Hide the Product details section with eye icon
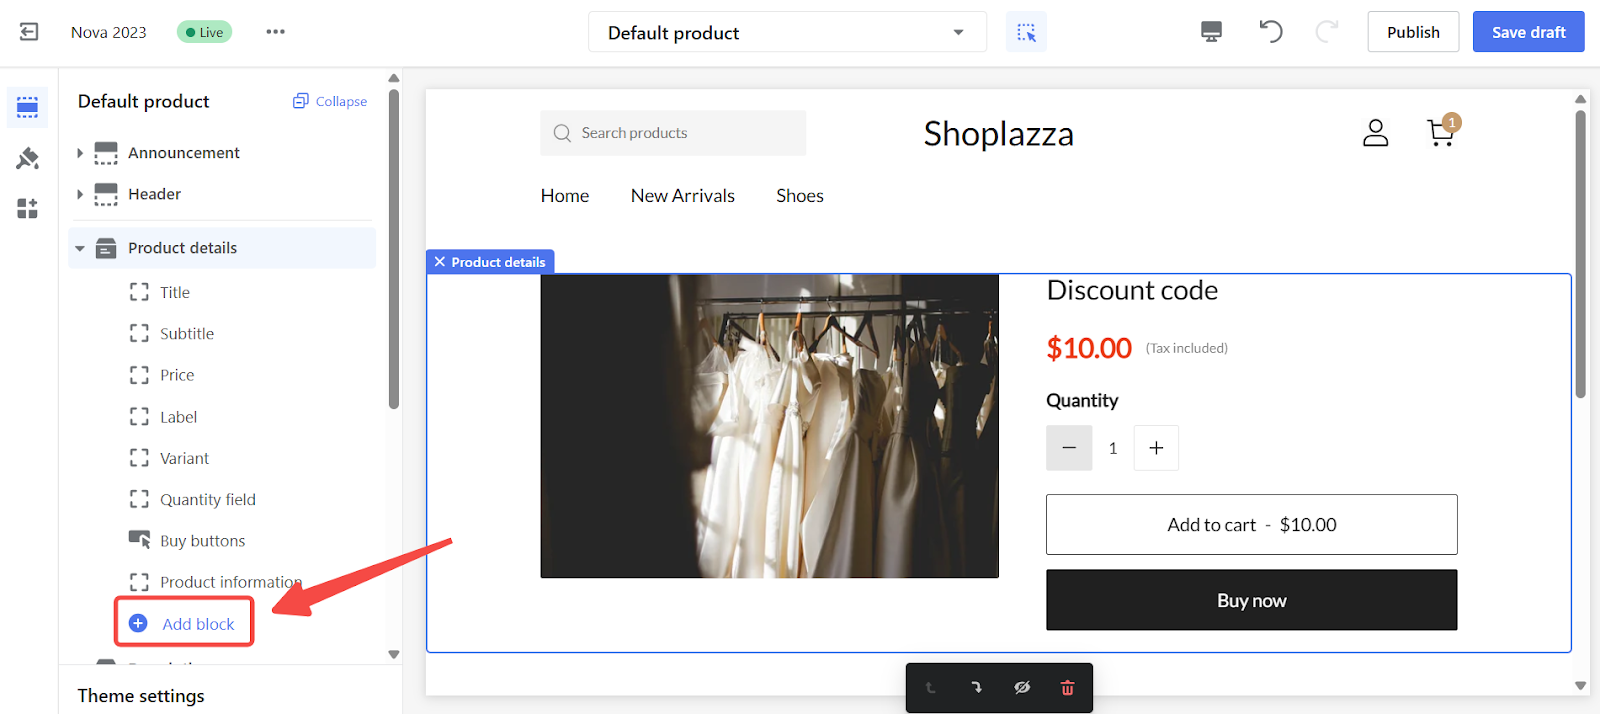Viewport: 1600px width, 714px height. (1022, 688)
